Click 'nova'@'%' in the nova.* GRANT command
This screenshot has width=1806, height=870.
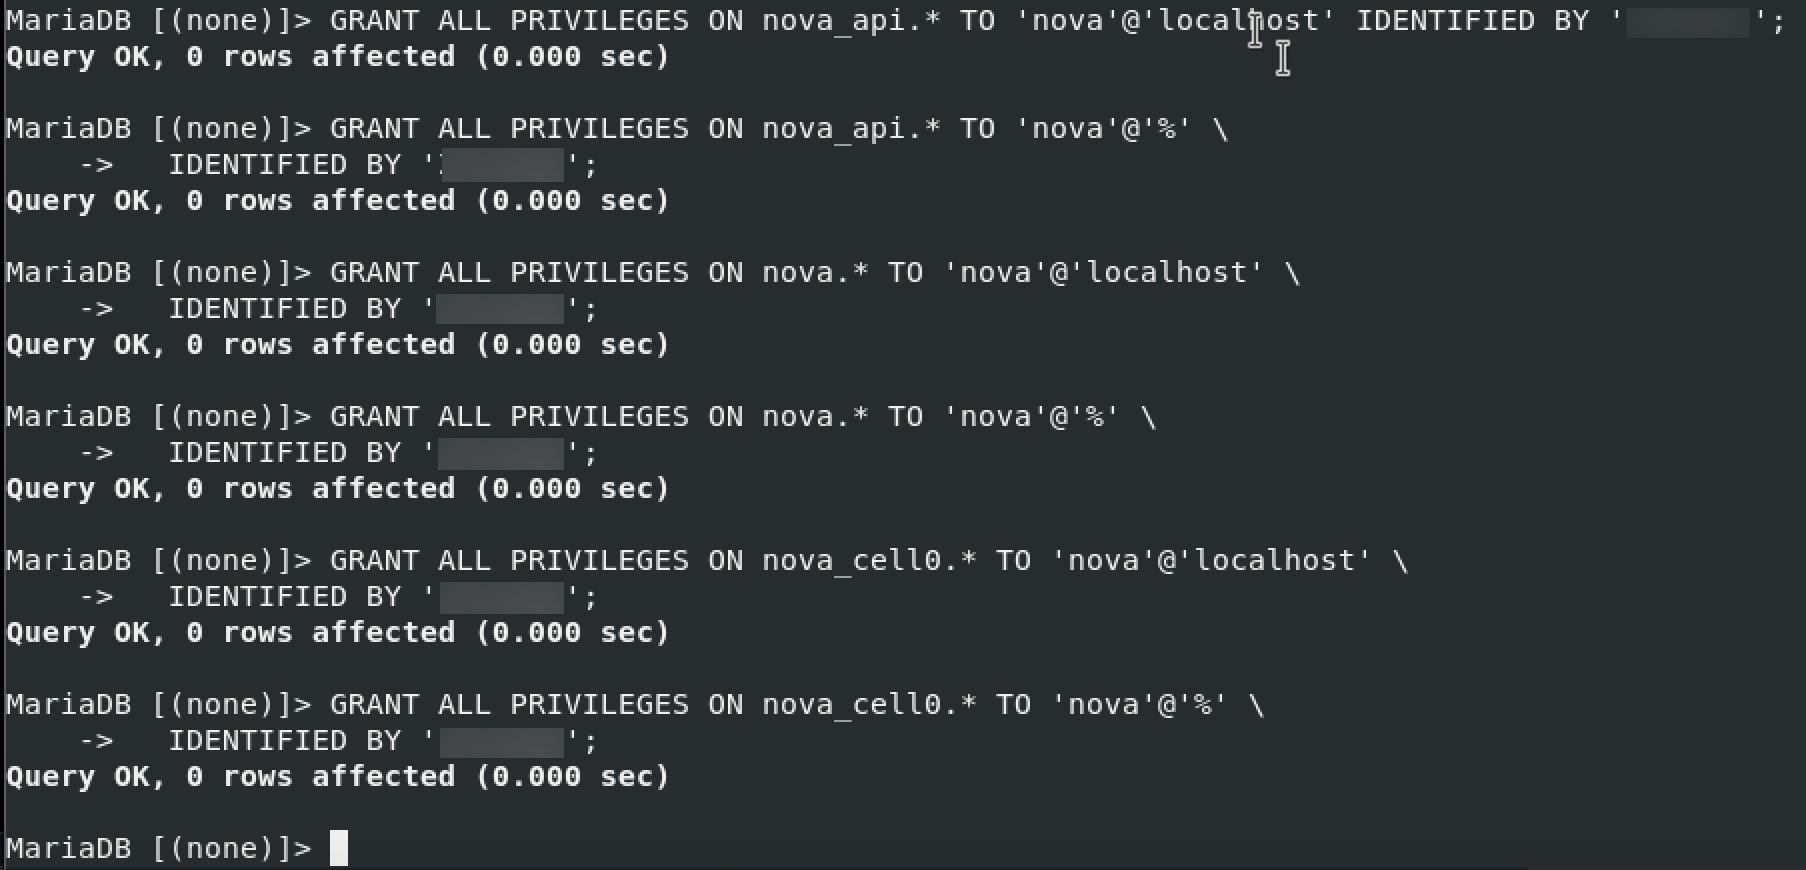1031,417
